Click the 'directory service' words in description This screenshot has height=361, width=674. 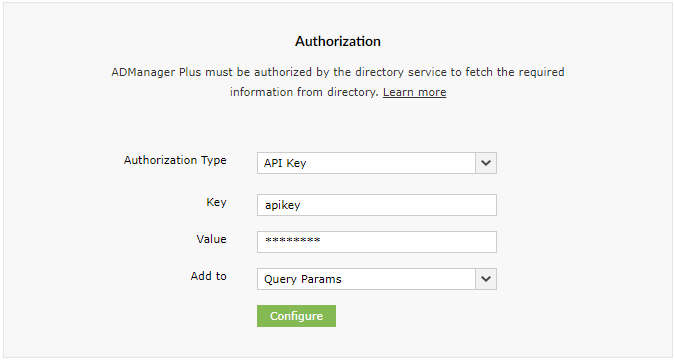coord(390,72)
